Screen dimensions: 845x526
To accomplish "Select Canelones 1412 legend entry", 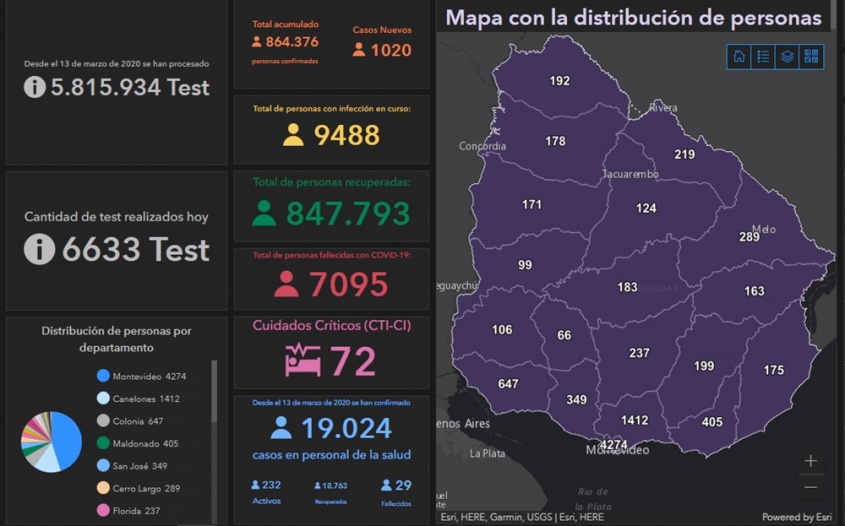I will tap(145, 399).
